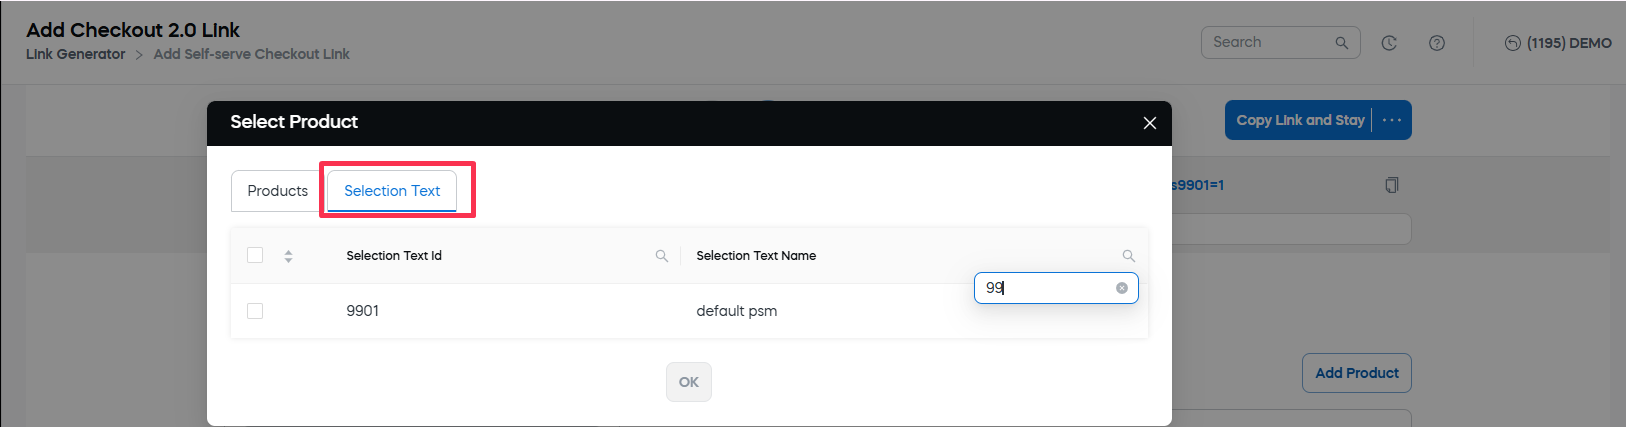The height and width of the screenshot is (427, 1626).
Task: Toggle the select-all header checkbox
Action: (255, 255)
